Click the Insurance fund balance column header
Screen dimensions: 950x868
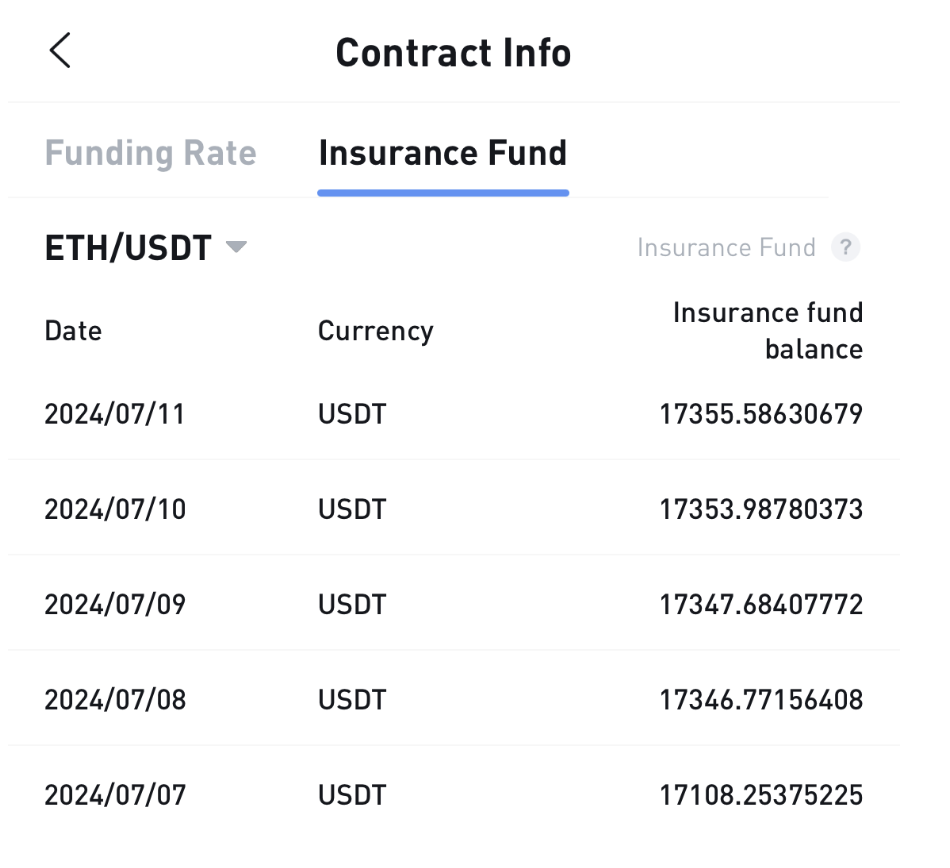click(x=768, y=331)
